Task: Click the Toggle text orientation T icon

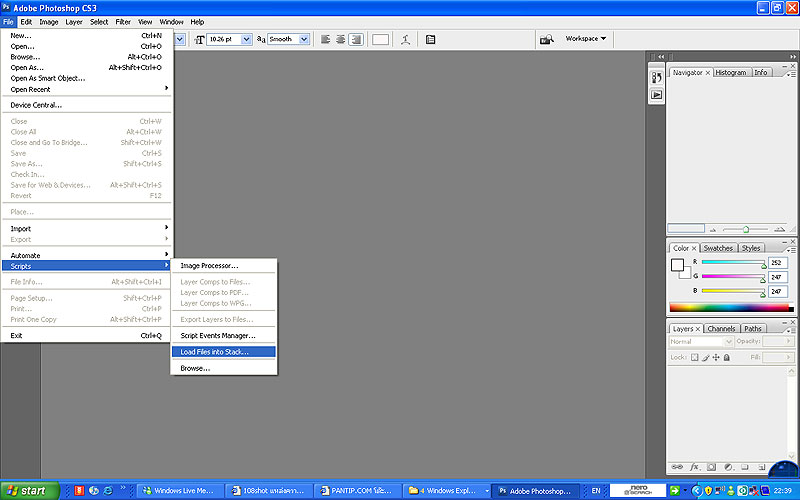Action: 199,40
